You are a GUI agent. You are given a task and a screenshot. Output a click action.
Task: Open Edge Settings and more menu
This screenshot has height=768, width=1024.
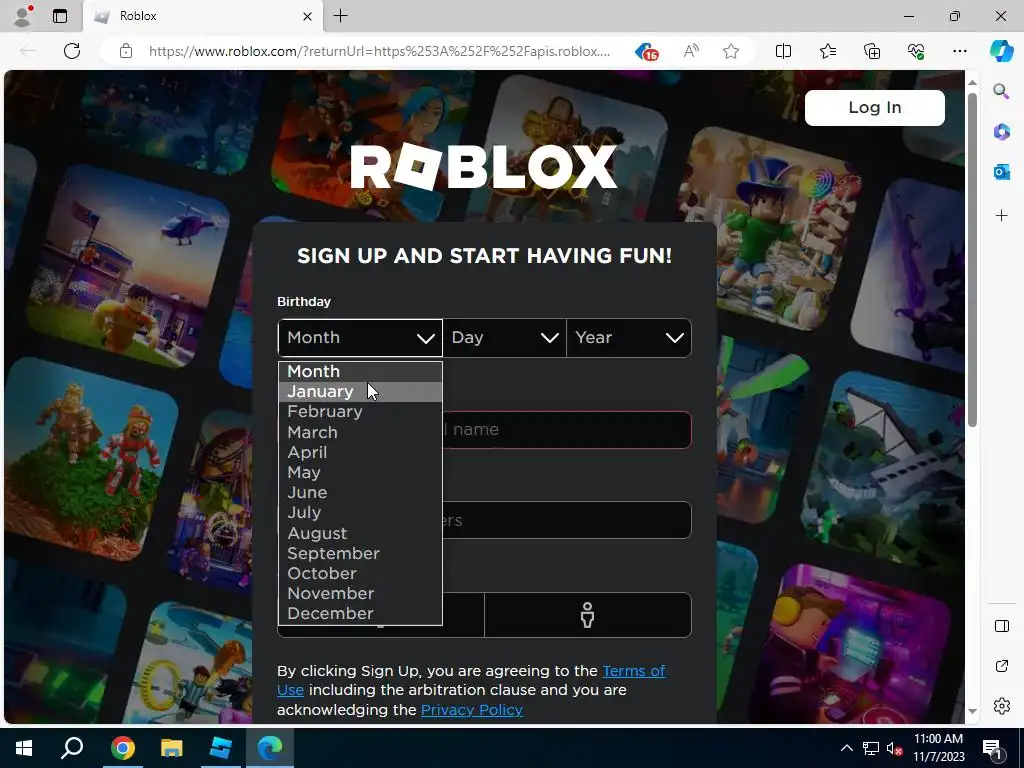(959, 51)
